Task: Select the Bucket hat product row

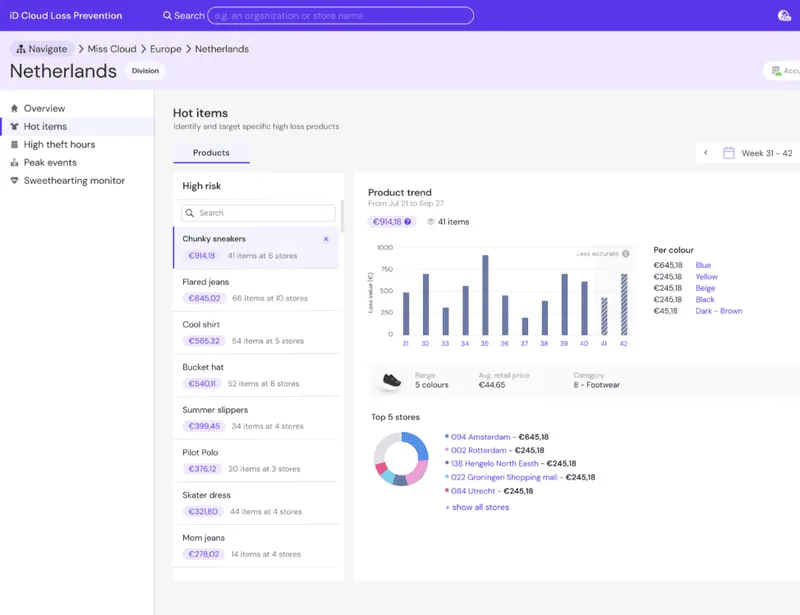Action: click(x=256, y=375)
